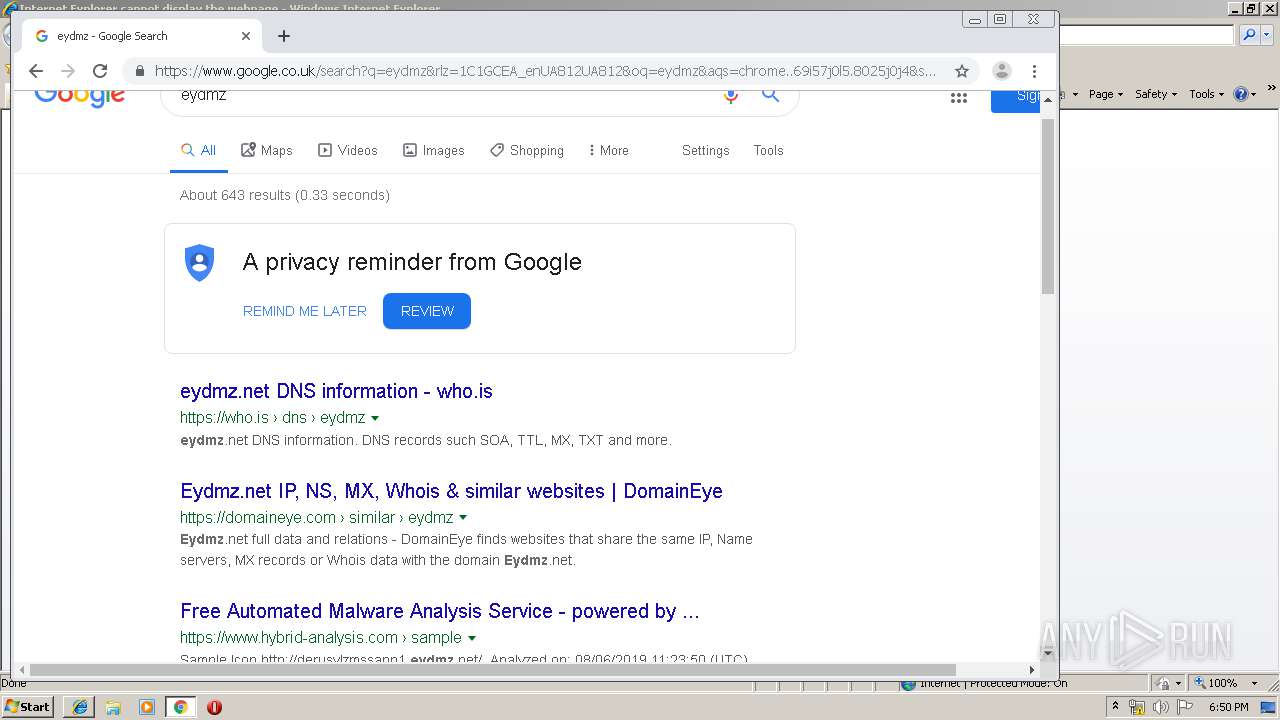Screen dimensions: 1280x720
Task: Click the About 643 results text
Action: [285, 195]
